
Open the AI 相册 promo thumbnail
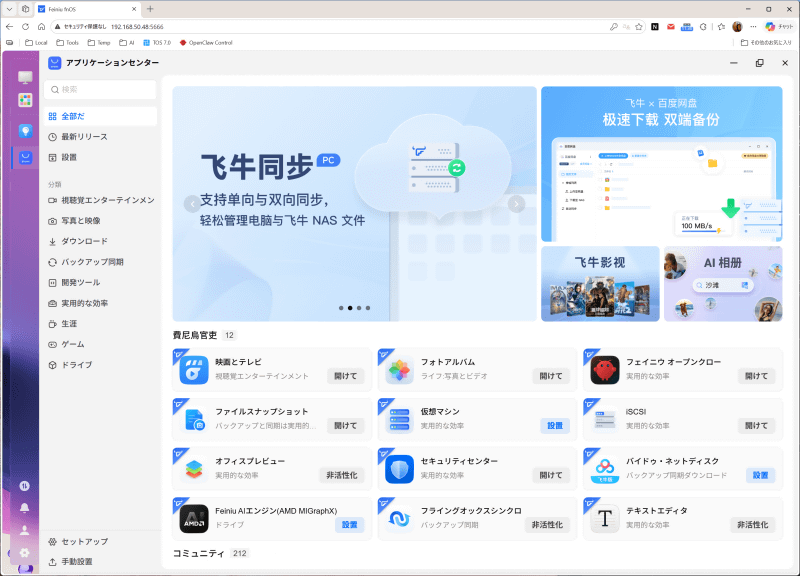[723, 284]
